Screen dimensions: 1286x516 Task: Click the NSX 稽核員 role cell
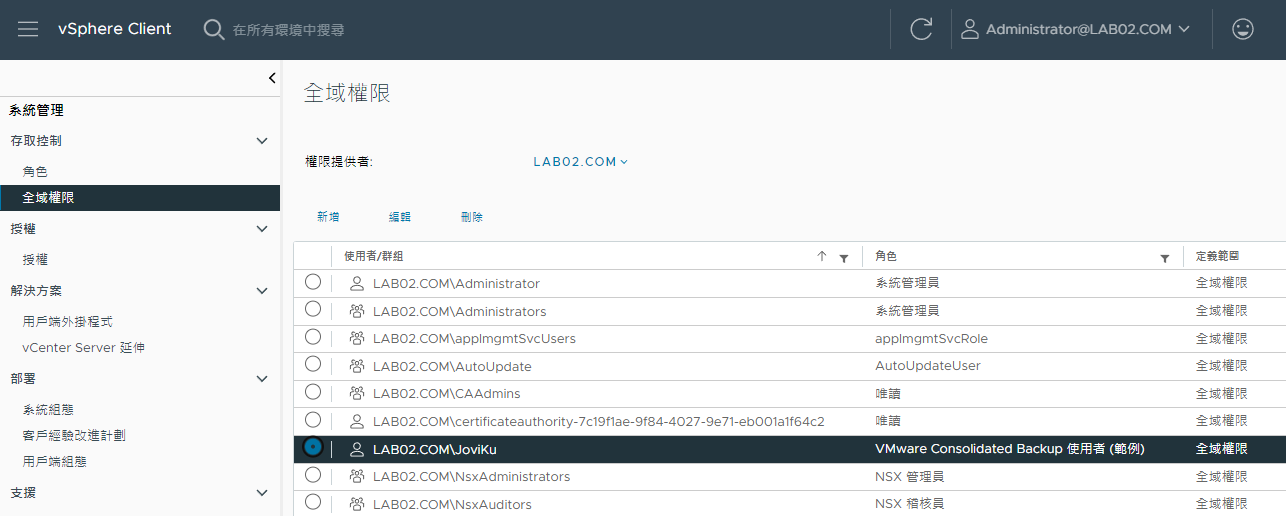pyautogui.click(x=909, y=504)
